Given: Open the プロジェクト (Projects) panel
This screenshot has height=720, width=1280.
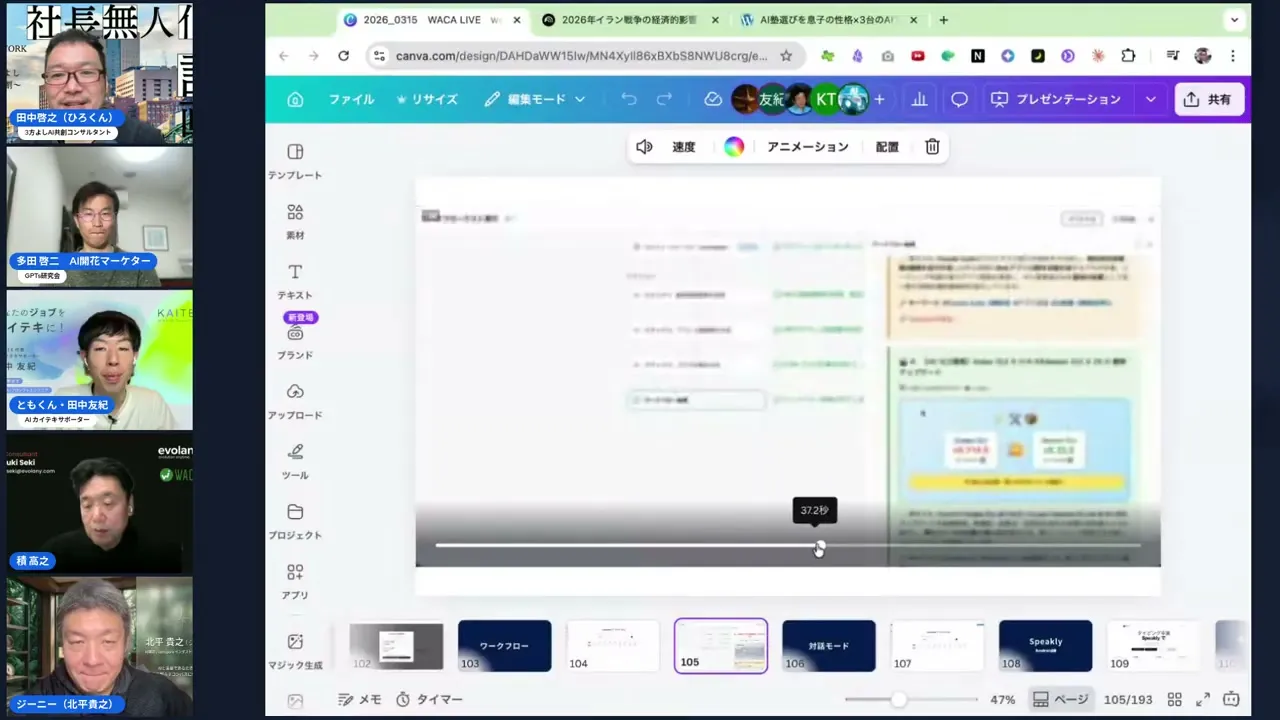Looking at the screenshot, I should (295, 520).
